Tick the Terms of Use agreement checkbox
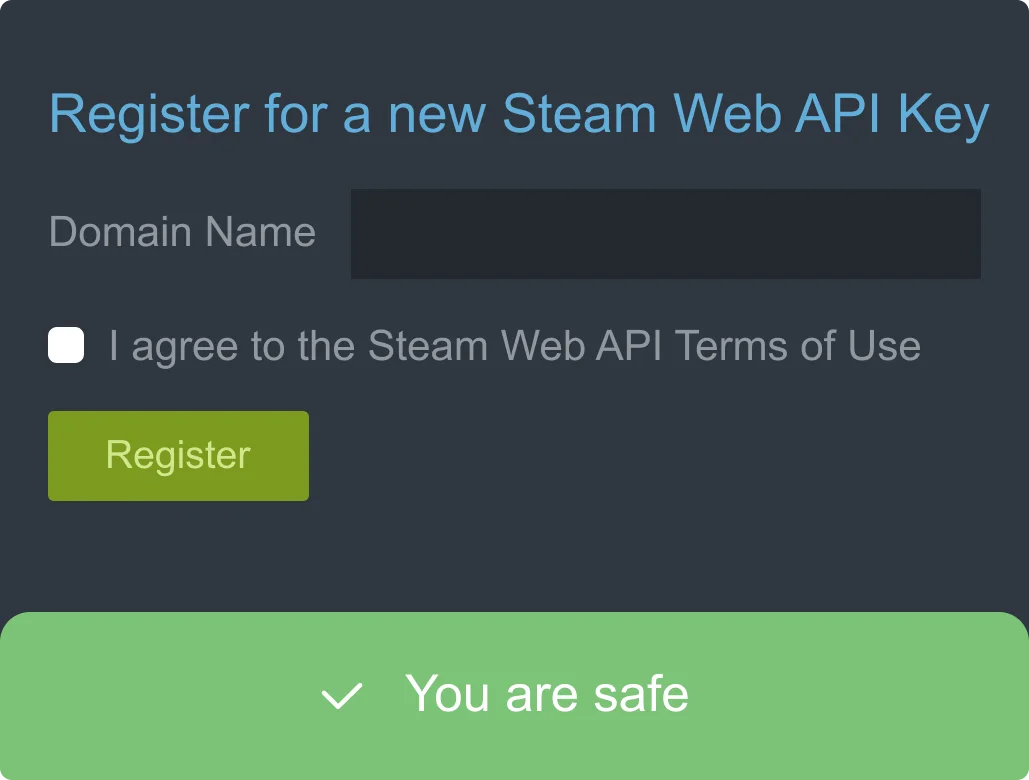This screenshot has height=780, width=1029. tap(66, 346)
